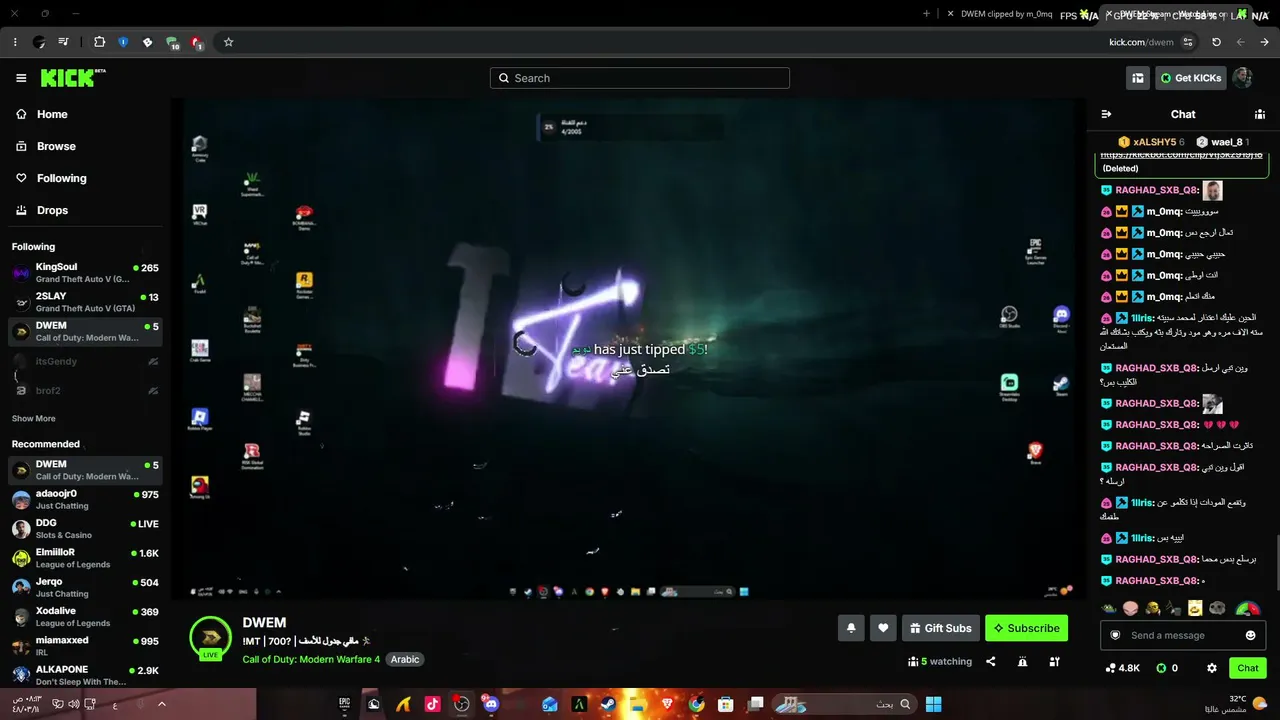
Task: Click wael_8 top gifter badge
Action: (1223, 142)
